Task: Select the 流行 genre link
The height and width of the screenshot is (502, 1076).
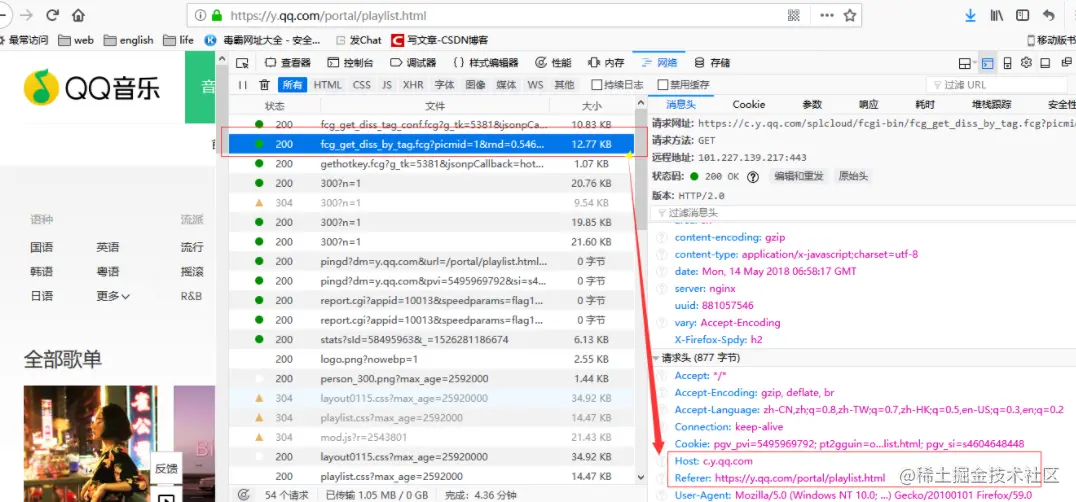Action: pos(192,247)
